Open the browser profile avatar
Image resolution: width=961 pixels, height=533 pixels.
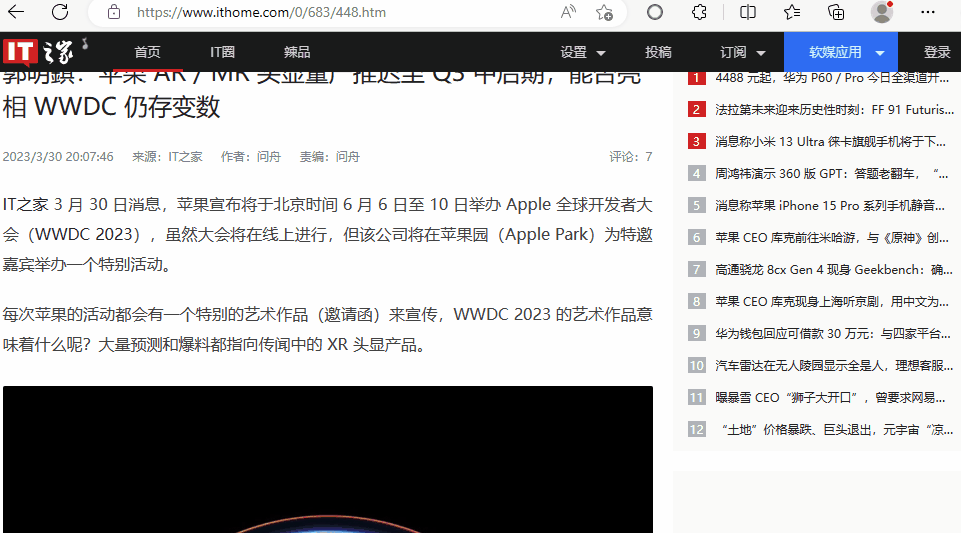882,12
